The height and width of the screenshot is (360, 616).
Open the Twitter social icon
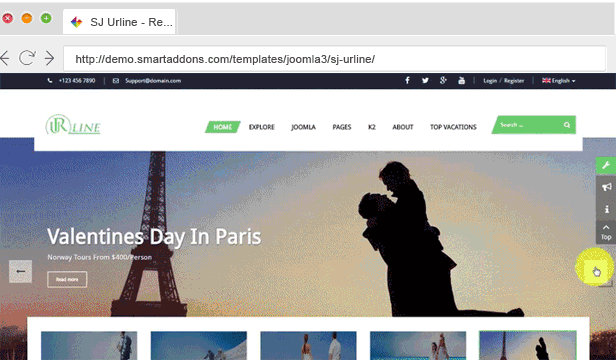(x=425, y=81)
